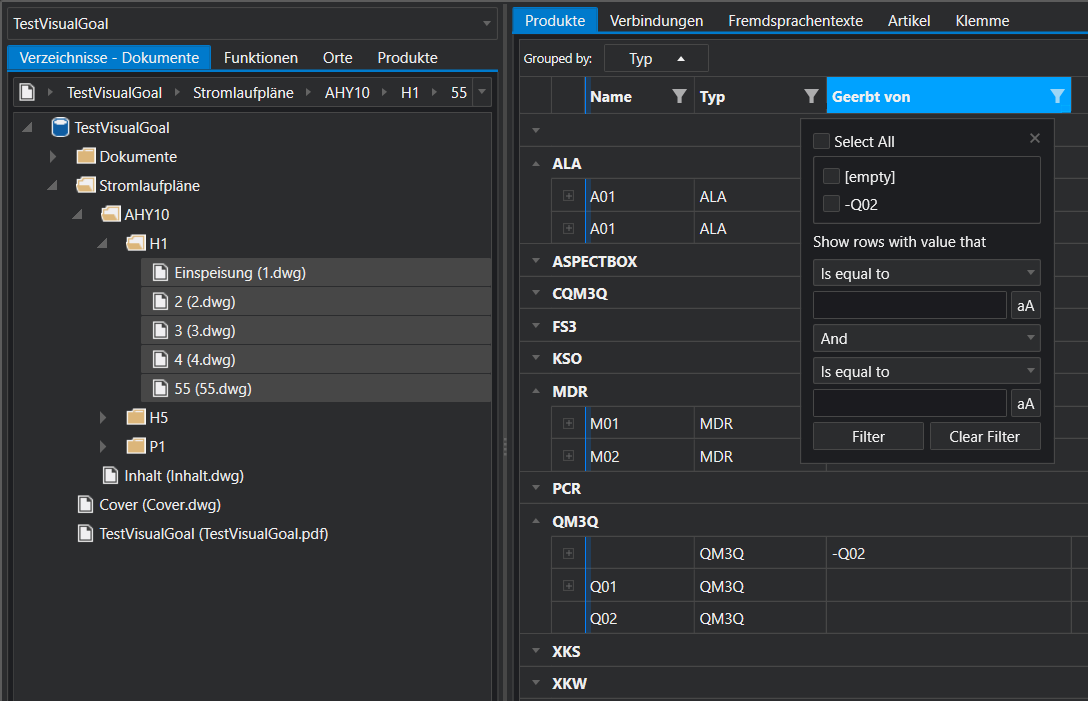The height and width of the screenshot is (701, 1088).
Task: Click the first filter value input field
Action: (909, 306)
